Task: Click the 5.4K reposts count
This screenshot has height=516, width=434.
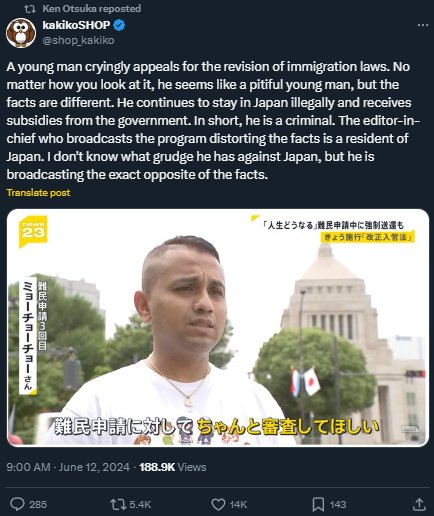Action: 140,504
